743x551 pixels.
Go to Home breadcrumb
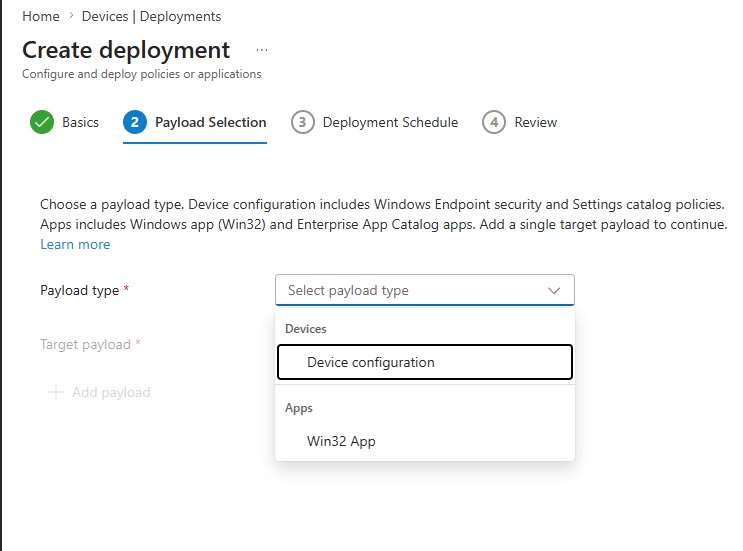click(x=41, y=17)
